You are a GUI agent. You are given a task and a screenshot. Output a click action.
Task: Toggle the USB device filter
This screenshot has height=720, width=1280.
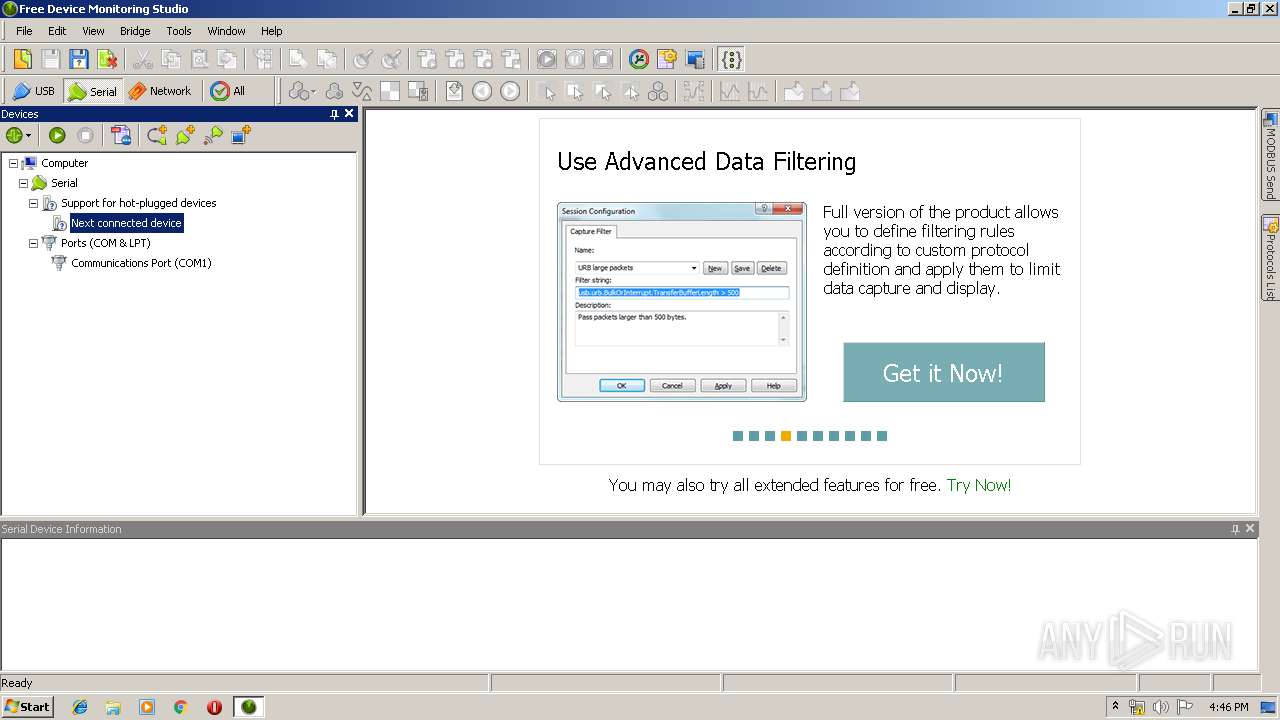pyautogui.click(x=34, y=91)
